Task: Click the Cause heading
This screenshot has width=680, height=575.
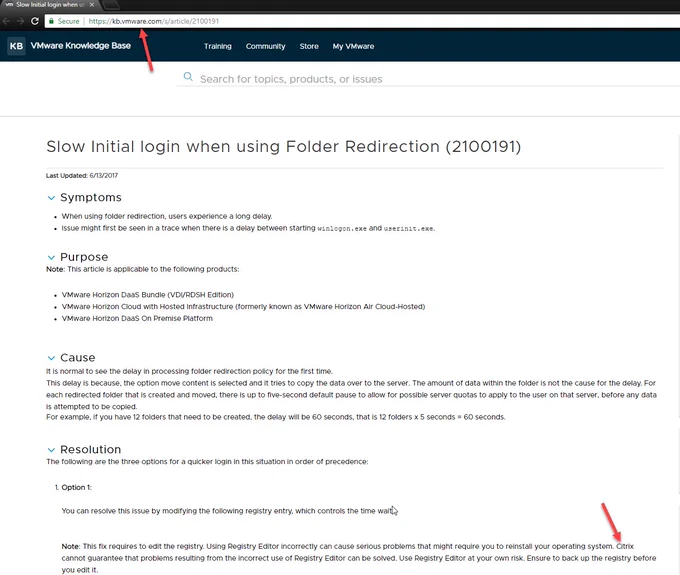Action: click(78, 357)
